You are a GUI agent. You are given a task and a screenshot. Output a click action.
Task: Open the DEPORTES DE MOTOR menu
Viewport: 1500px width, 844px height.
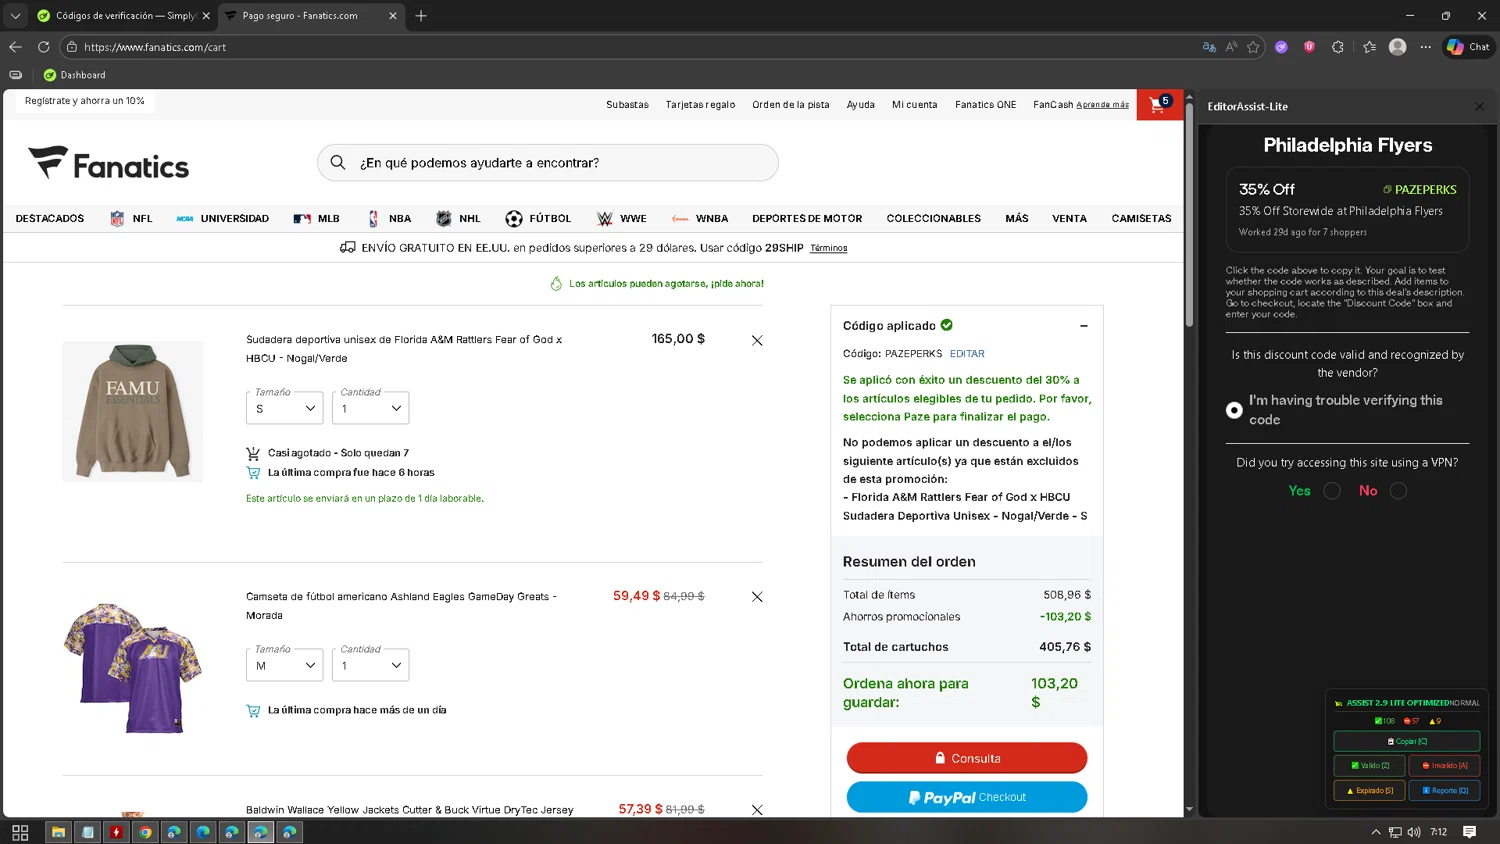point(807,218)
